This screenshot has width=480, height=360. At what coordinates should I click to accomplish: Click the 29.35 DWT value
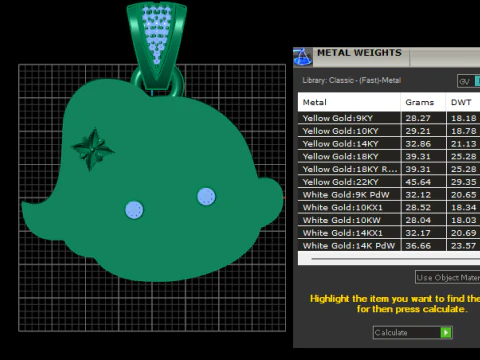[464, 182]
